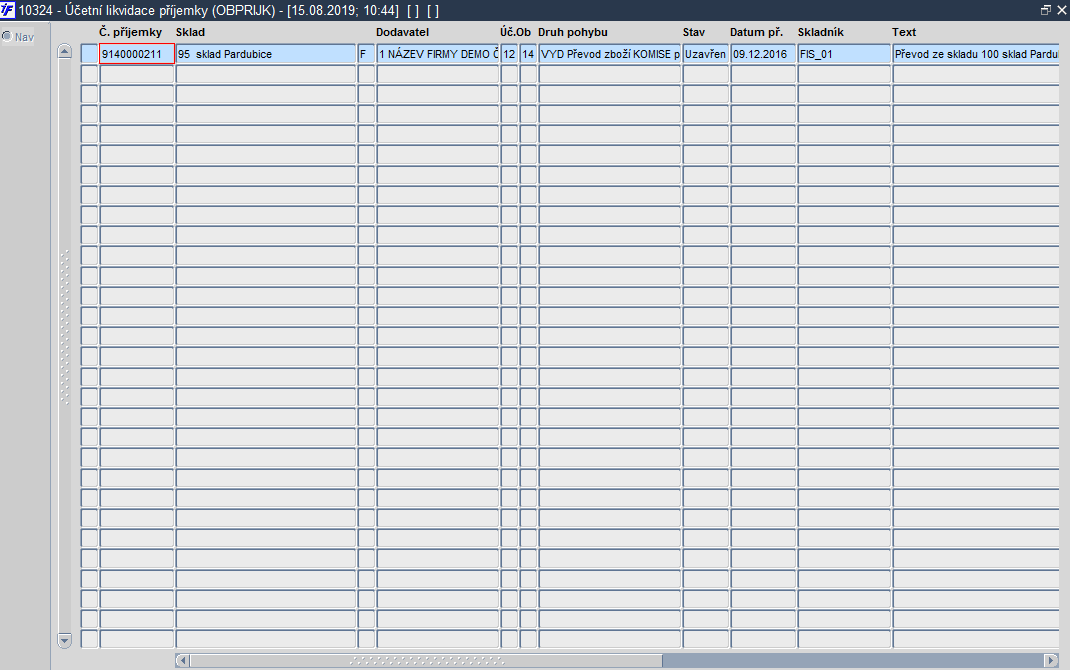The width and height of the screenshot is (1070, 670).
Task: Click the horizontal scrollbar thumb
Action: (x=426, y=660)
